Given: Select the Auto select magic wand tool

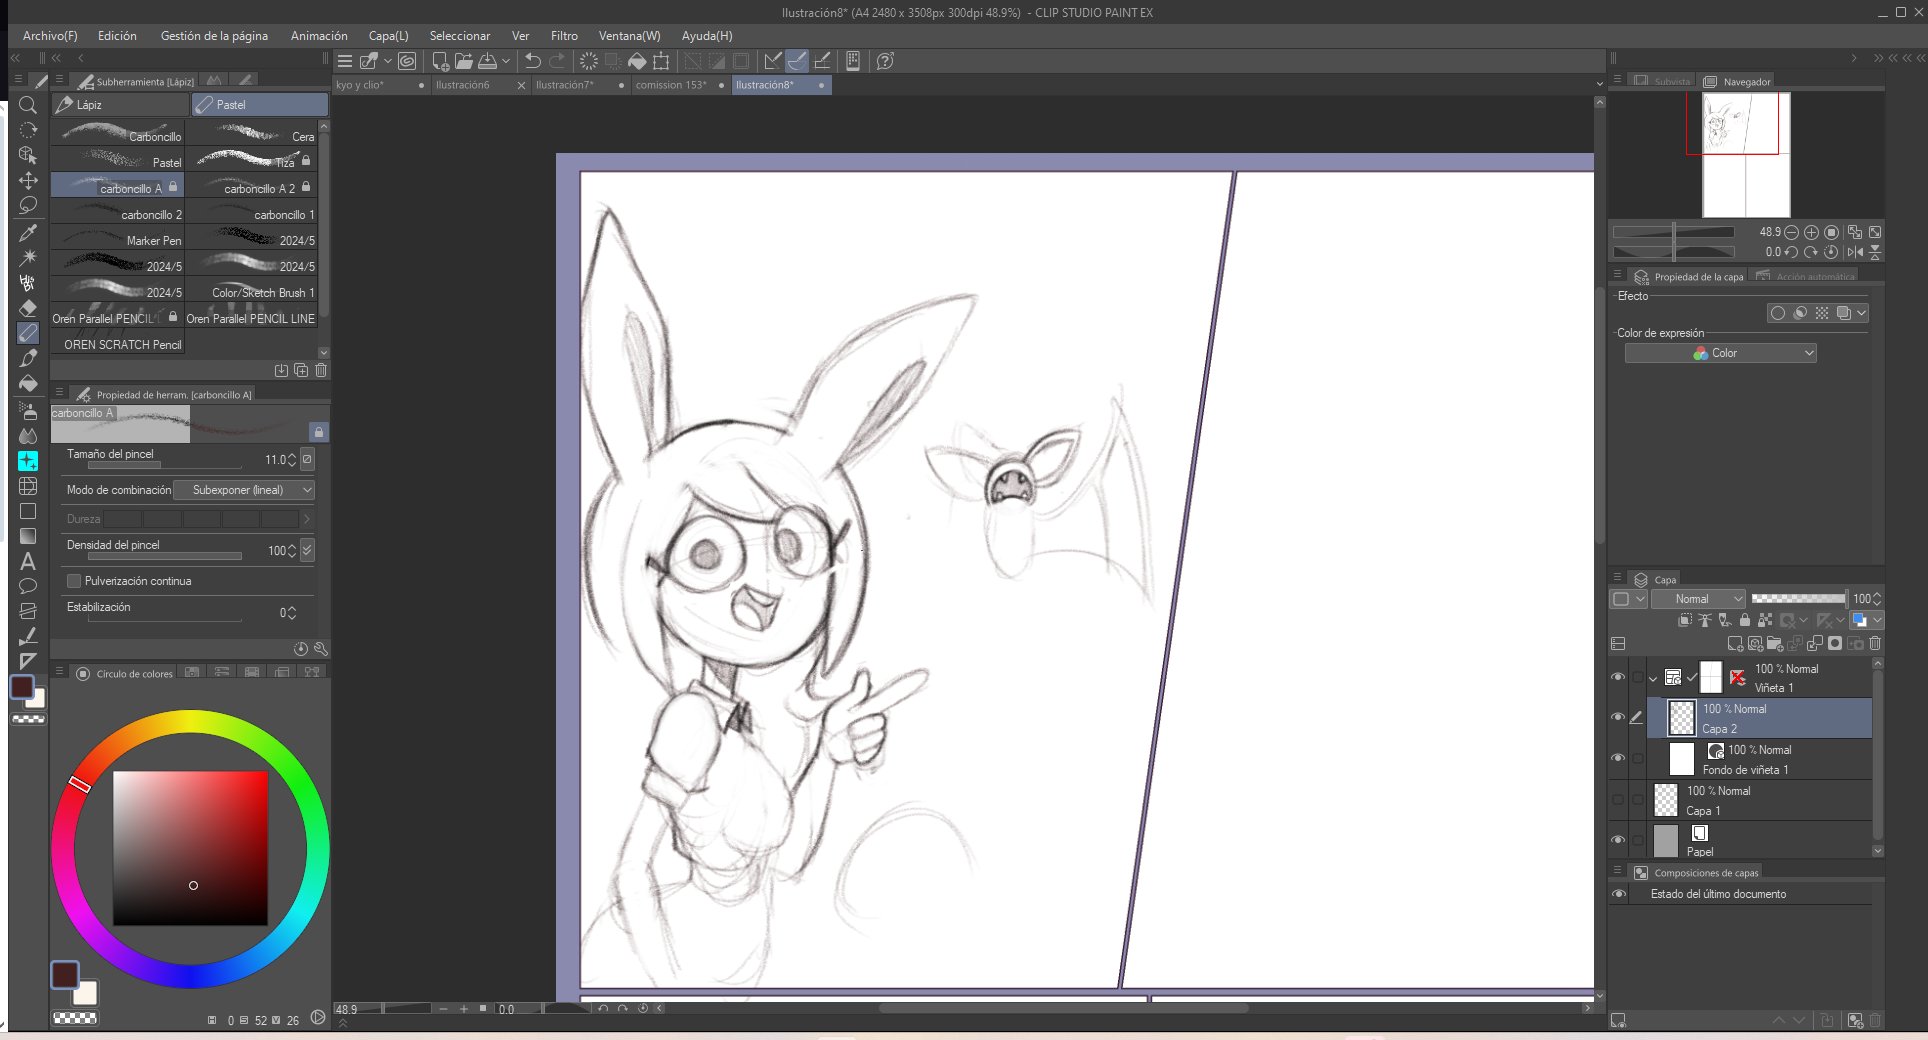Looking at the screenshot, I should click(x=28, y=257).
